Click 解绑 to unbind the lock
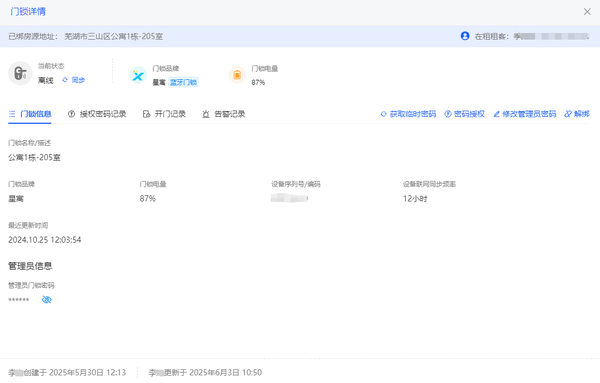This screenshot has height=383, width=600. pos(577,114)
